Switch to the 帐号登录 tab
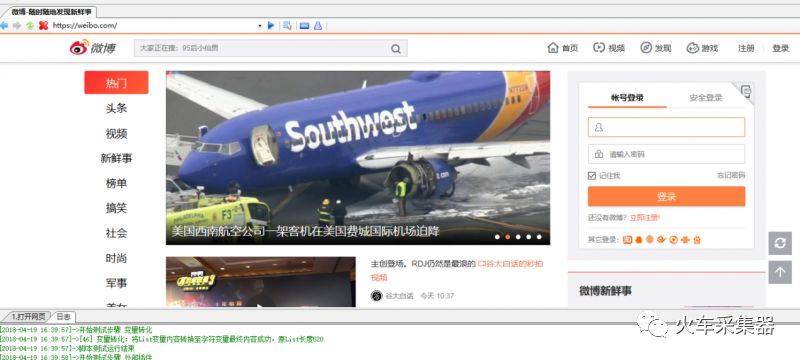 tap(627, 98)
